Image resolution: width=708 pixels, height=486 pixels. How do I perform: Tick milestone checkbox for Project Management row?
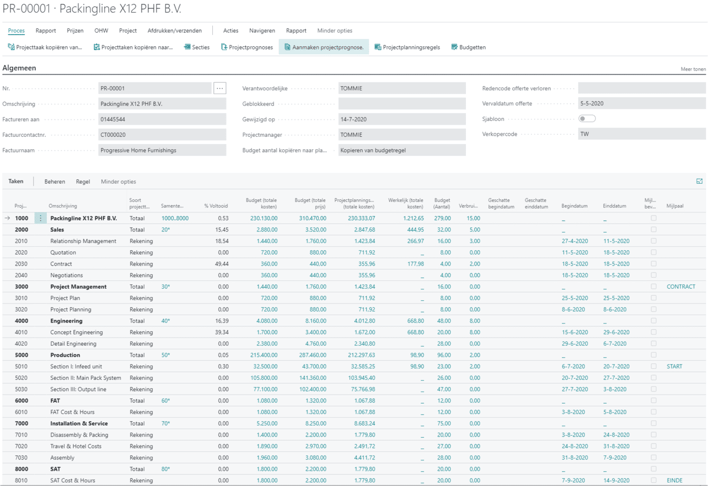click(653, 286)
